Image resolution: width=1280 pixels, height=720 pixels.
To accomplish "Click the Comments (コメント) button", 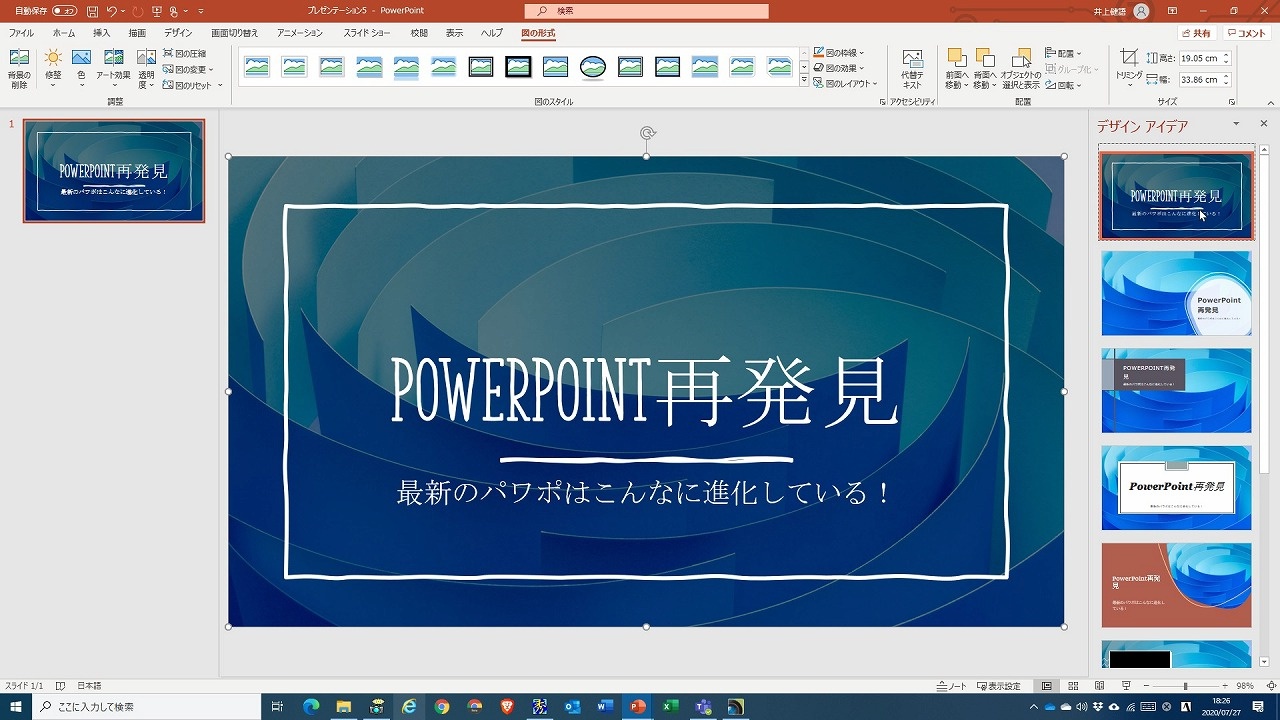I will (1247, 33).
